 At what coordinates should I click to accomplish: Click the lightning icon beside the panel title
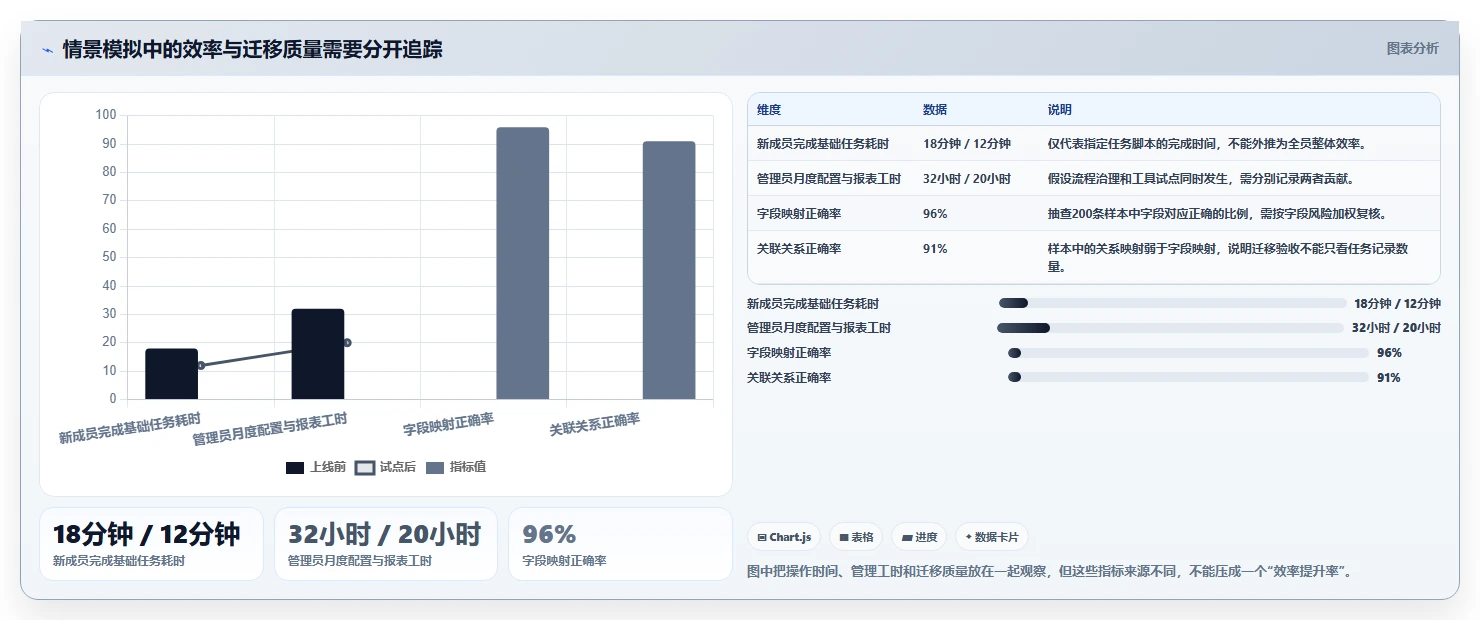pyautogui.click(x=47, y=50)
